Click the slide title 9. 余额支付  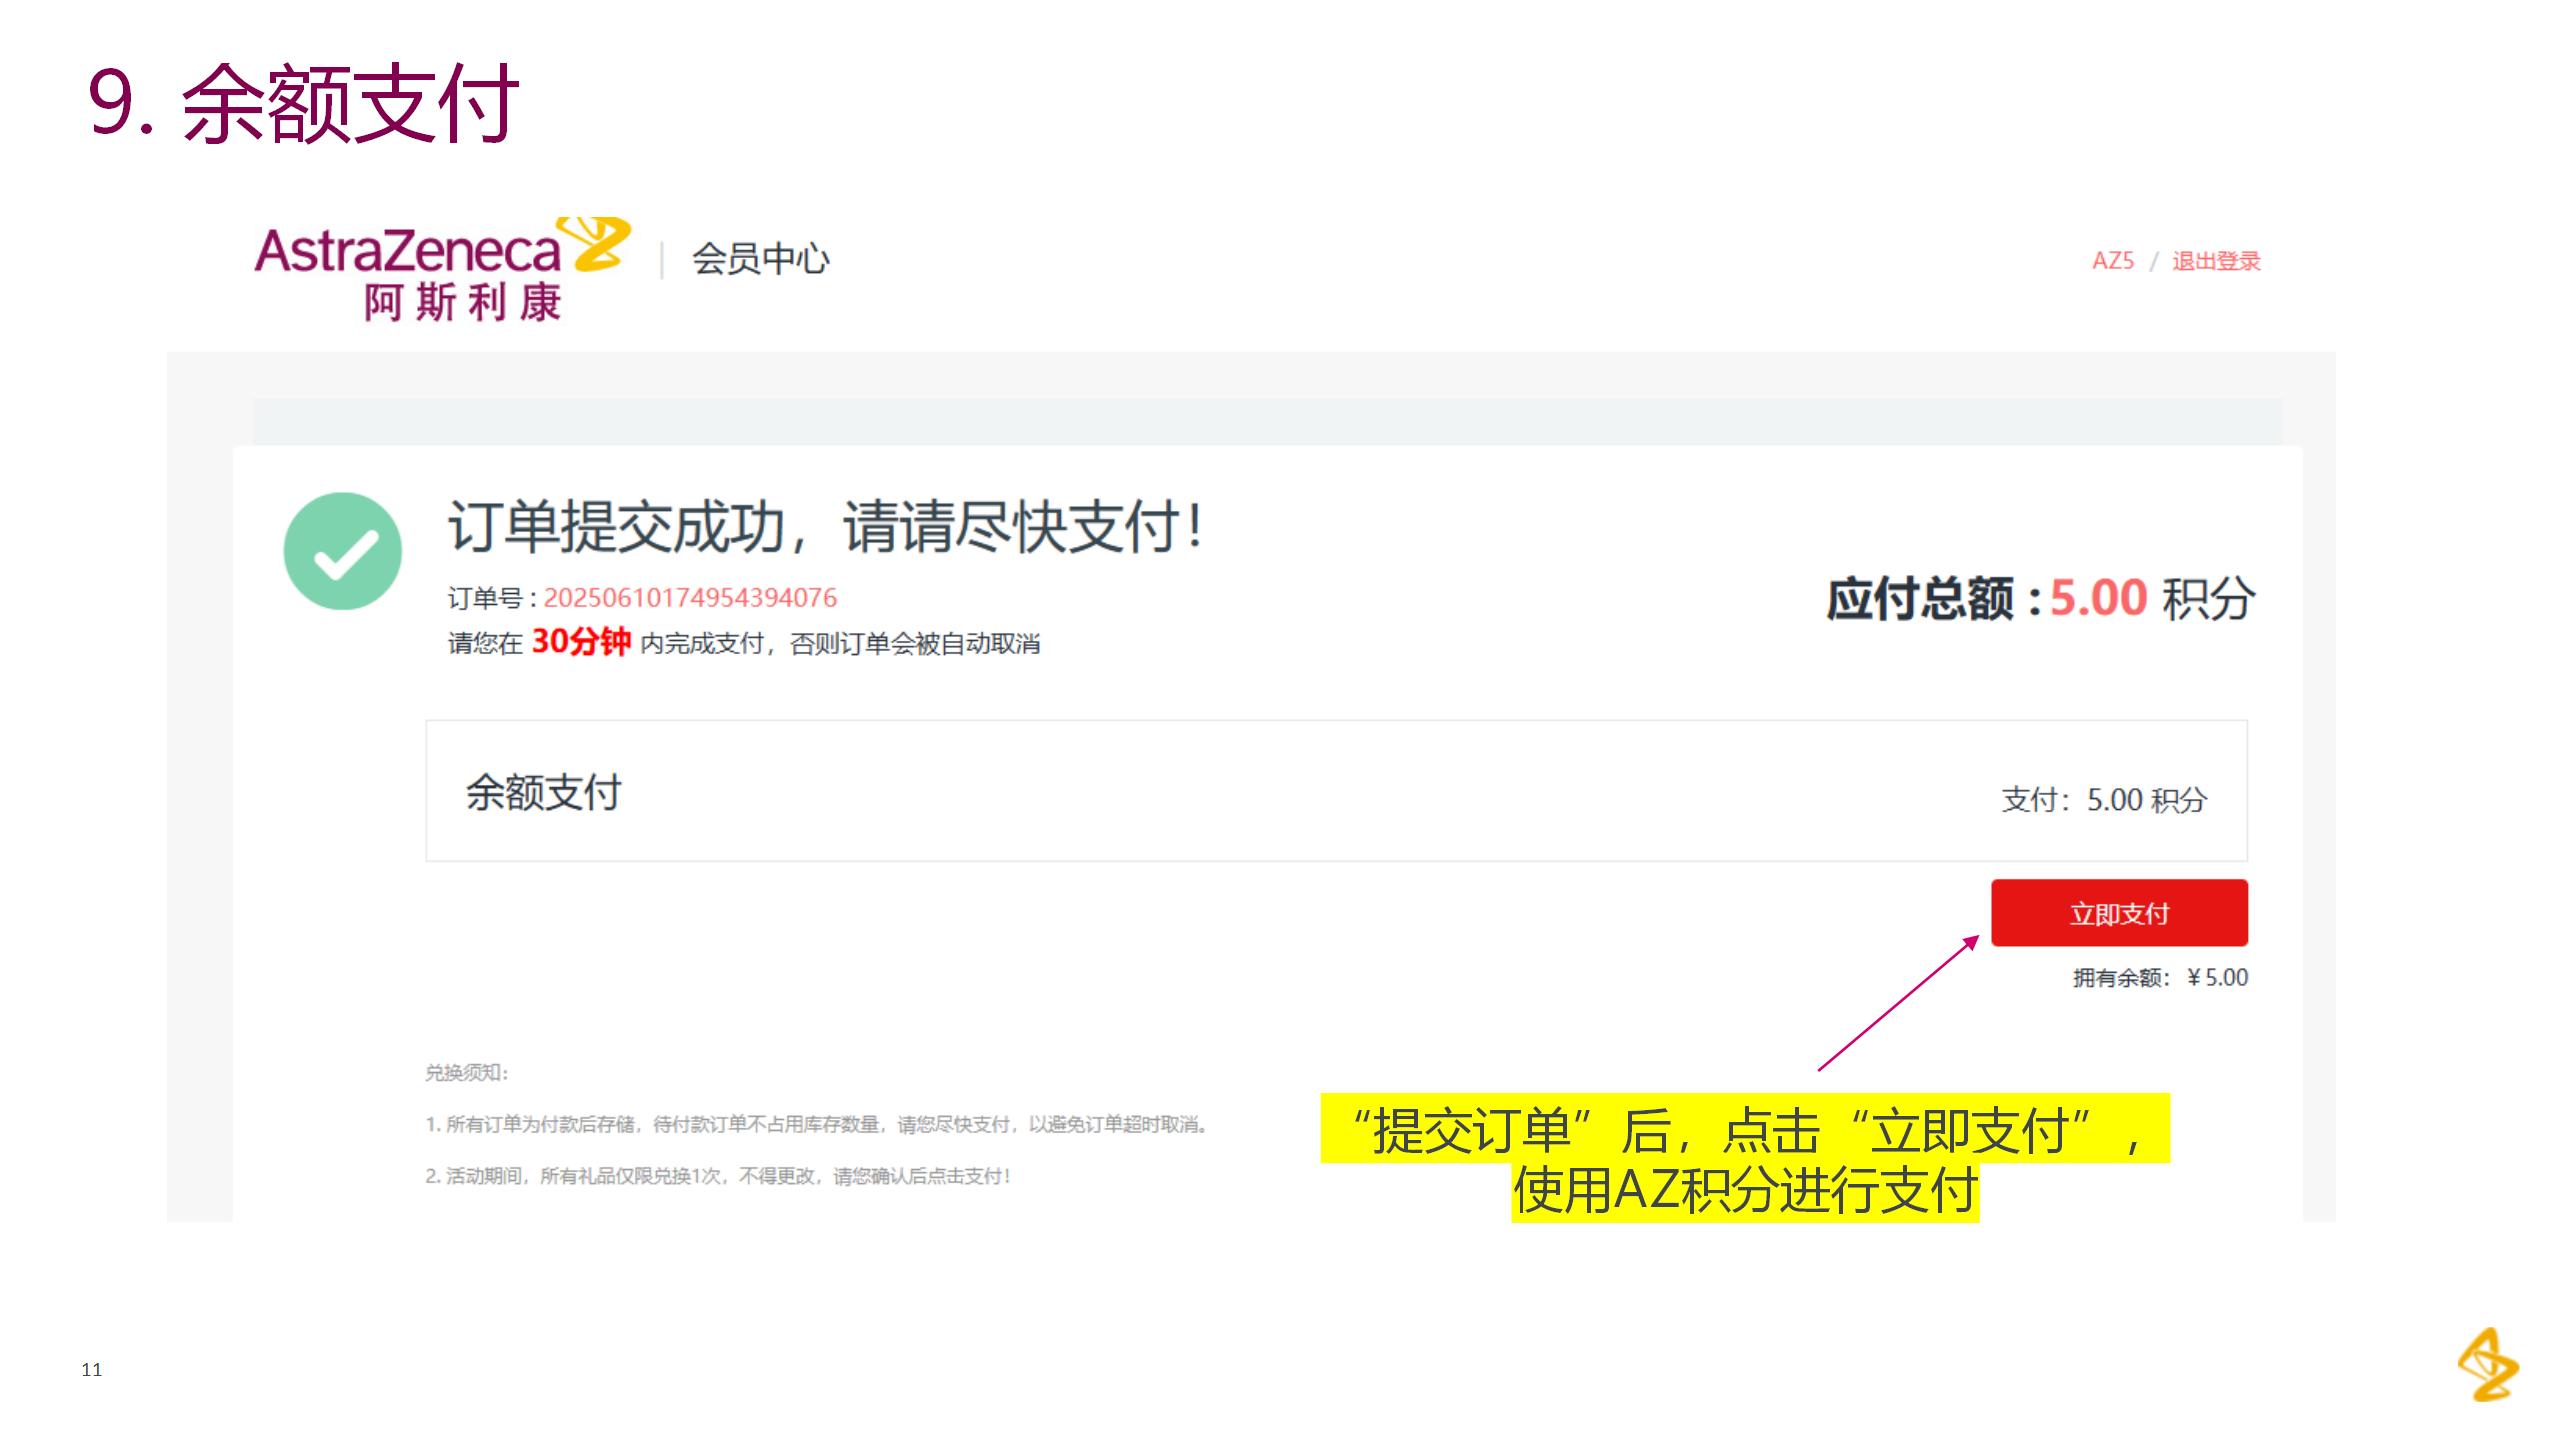click(x=303, y=103)
